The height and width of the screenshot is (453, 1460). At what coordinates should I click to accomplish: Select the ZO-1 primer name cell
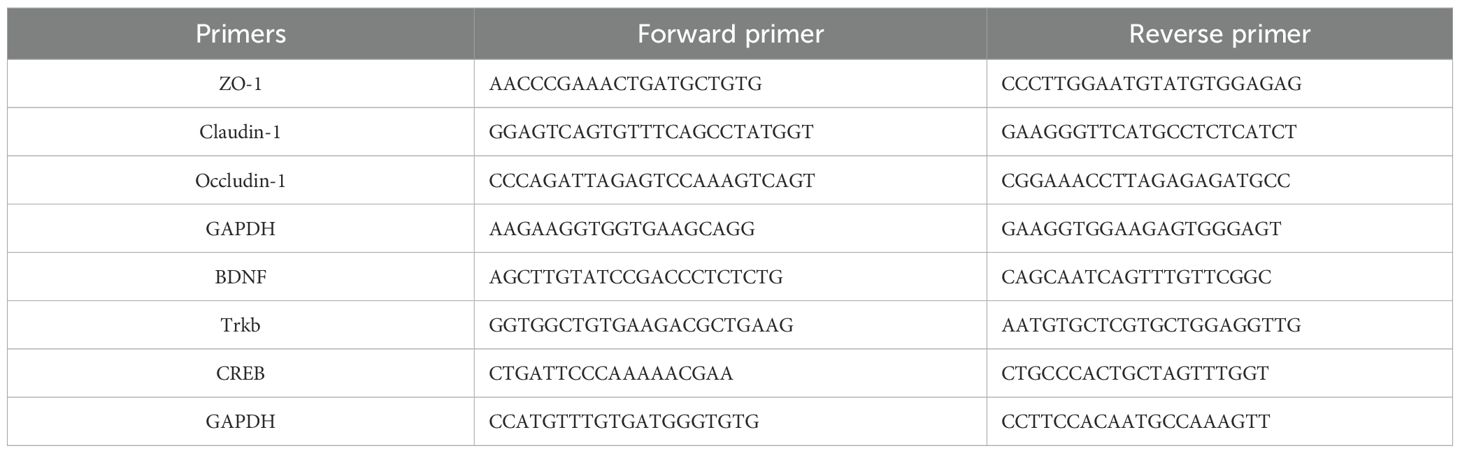coord(240,84)
